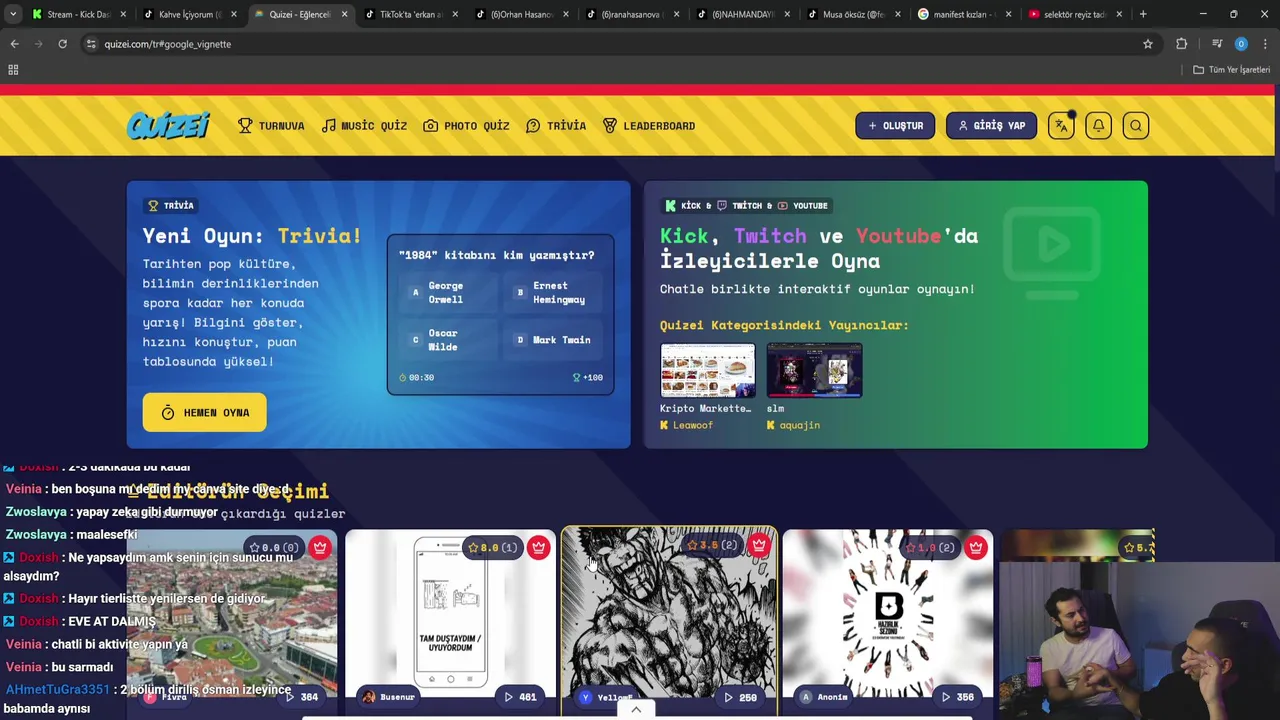Screen dimensions: 1280x720
Task: Click the red crown badge on the 8.0 quiz card
Action: pos(538,547)
